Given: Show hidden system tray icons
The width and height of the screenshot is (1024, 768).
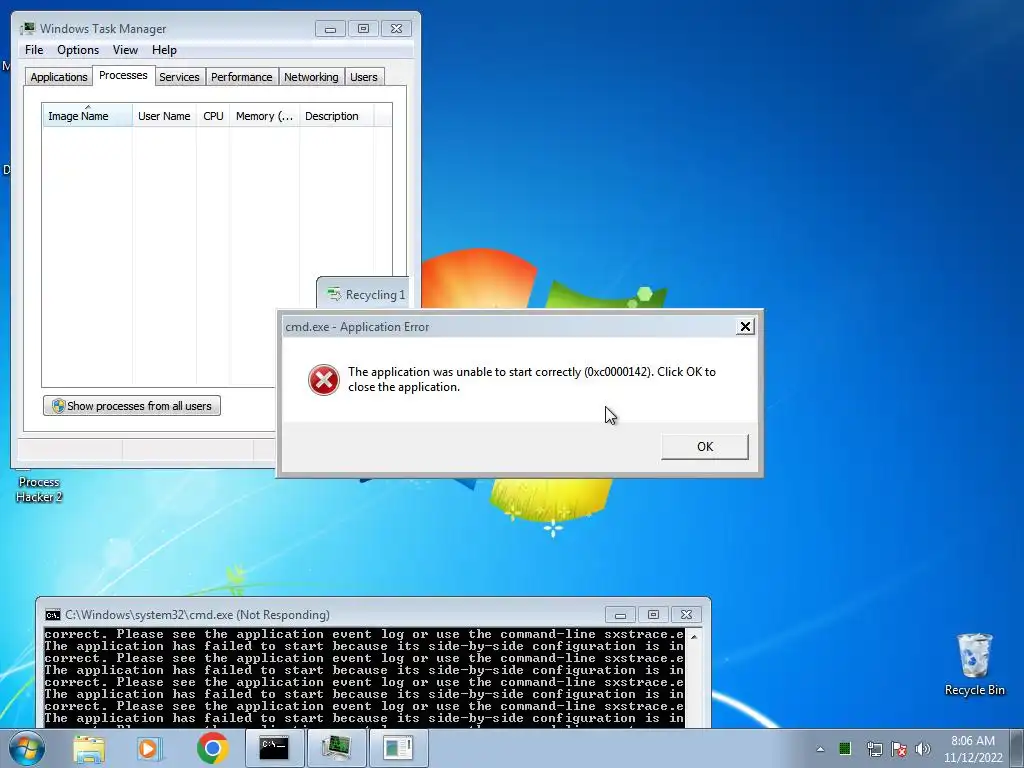Looking at the screenshot, I should click(820, 749).
